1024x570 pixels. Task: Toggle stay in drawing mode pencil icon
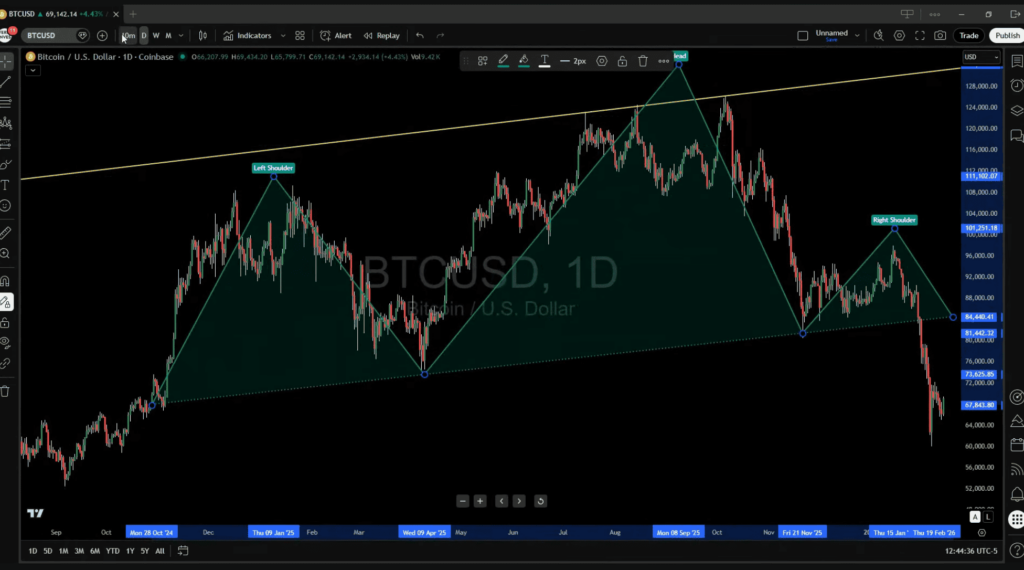pyautogui.click(x=6, y=302)
